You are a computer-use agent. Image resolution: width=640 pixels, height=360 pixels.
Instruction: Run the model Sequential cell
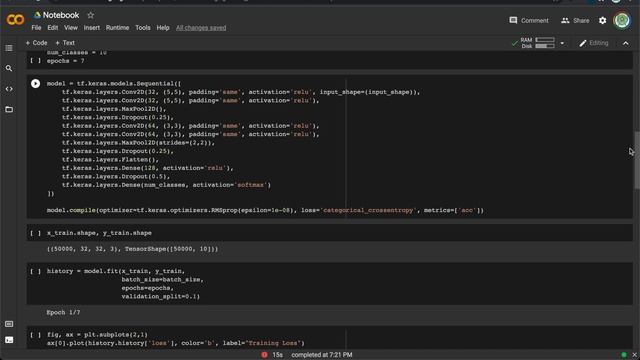coord(36,84)
